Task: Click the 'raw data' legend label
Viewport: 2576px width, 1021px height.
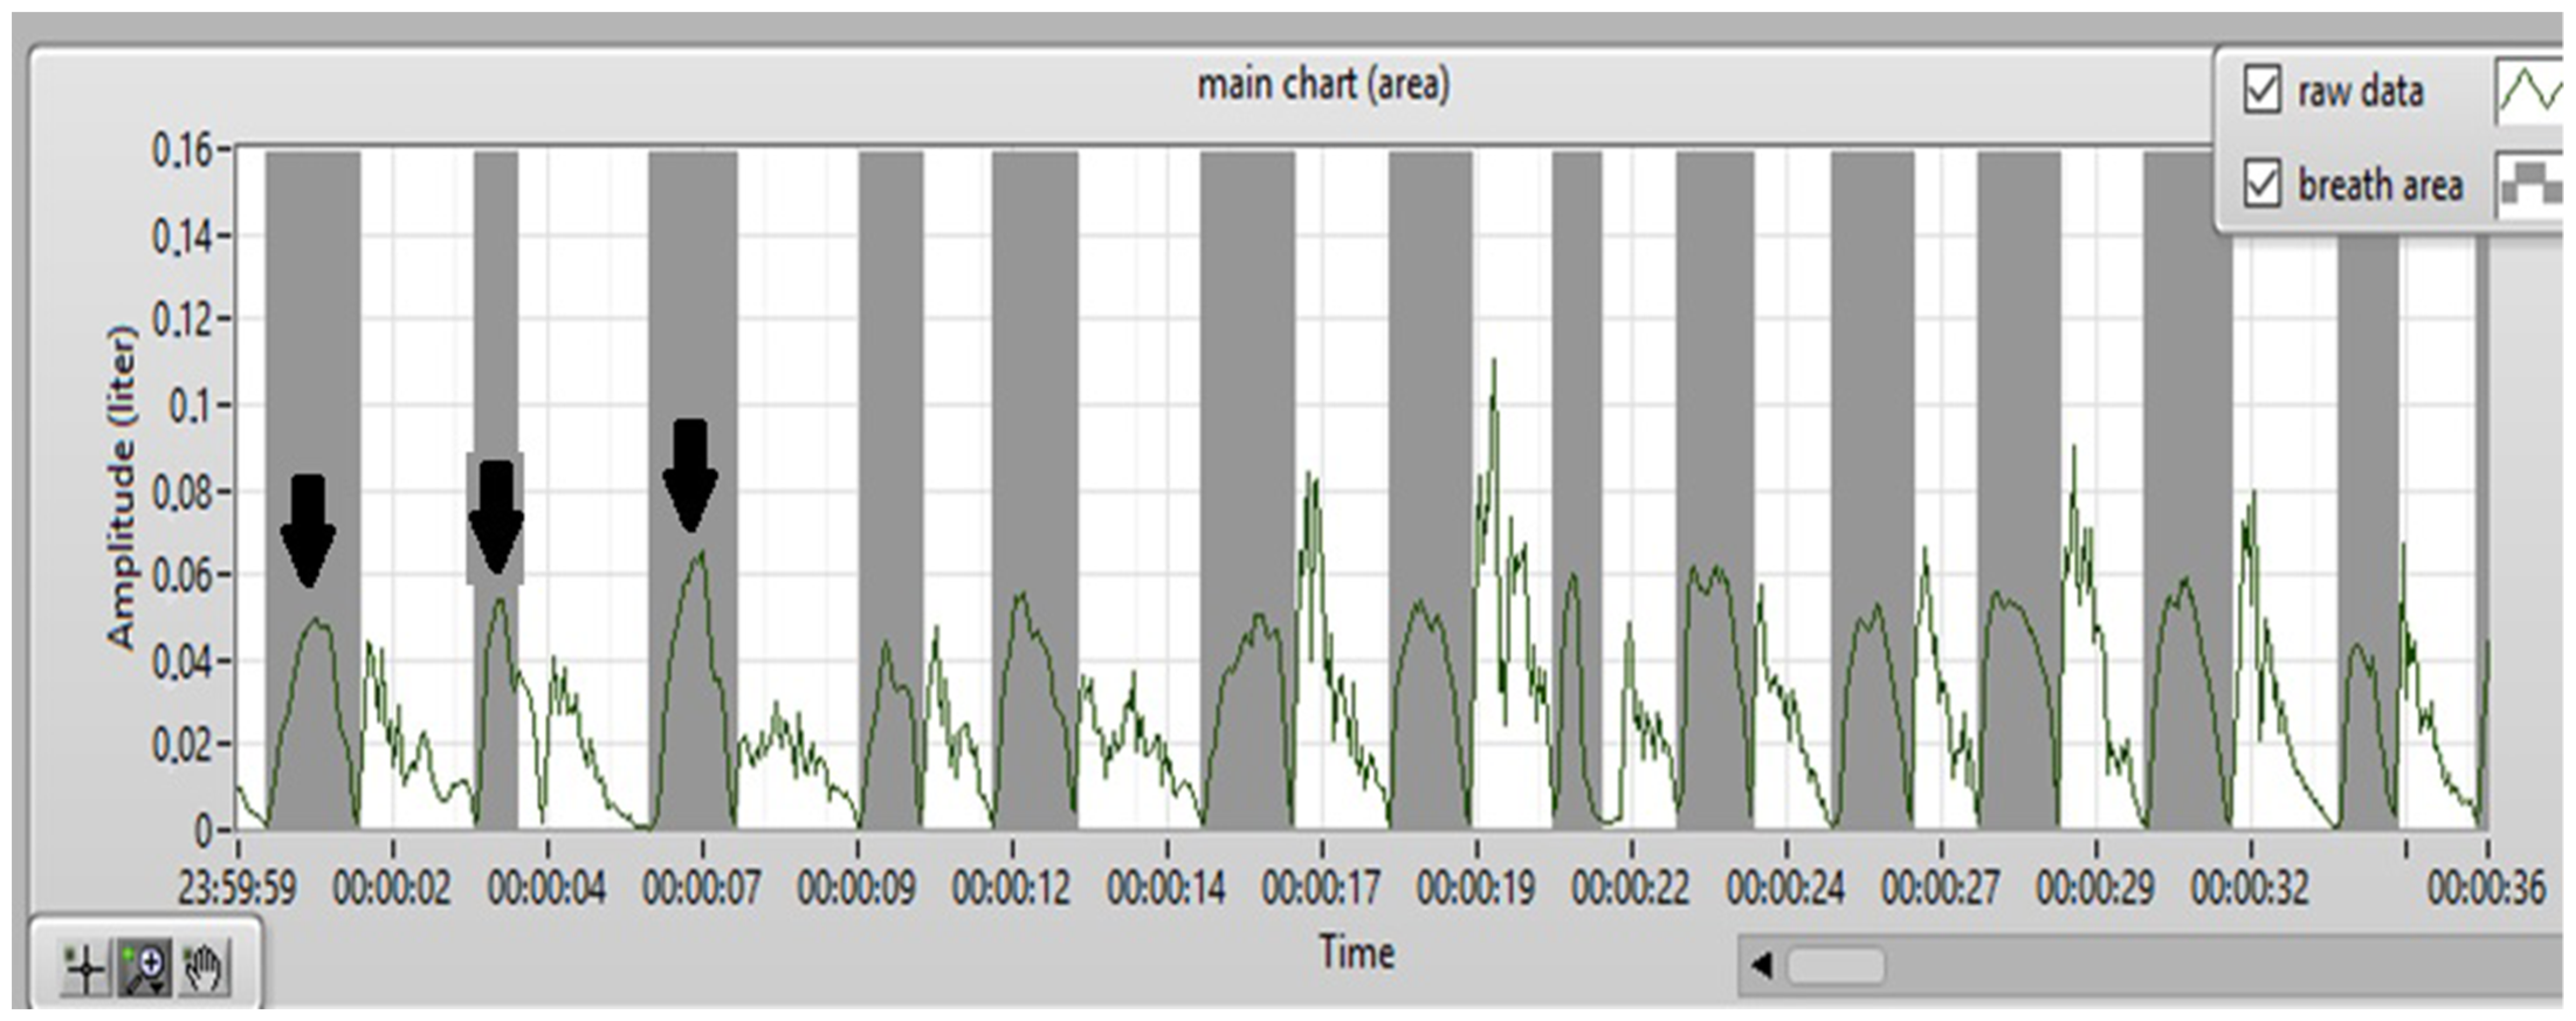Action: (2360, 92)
